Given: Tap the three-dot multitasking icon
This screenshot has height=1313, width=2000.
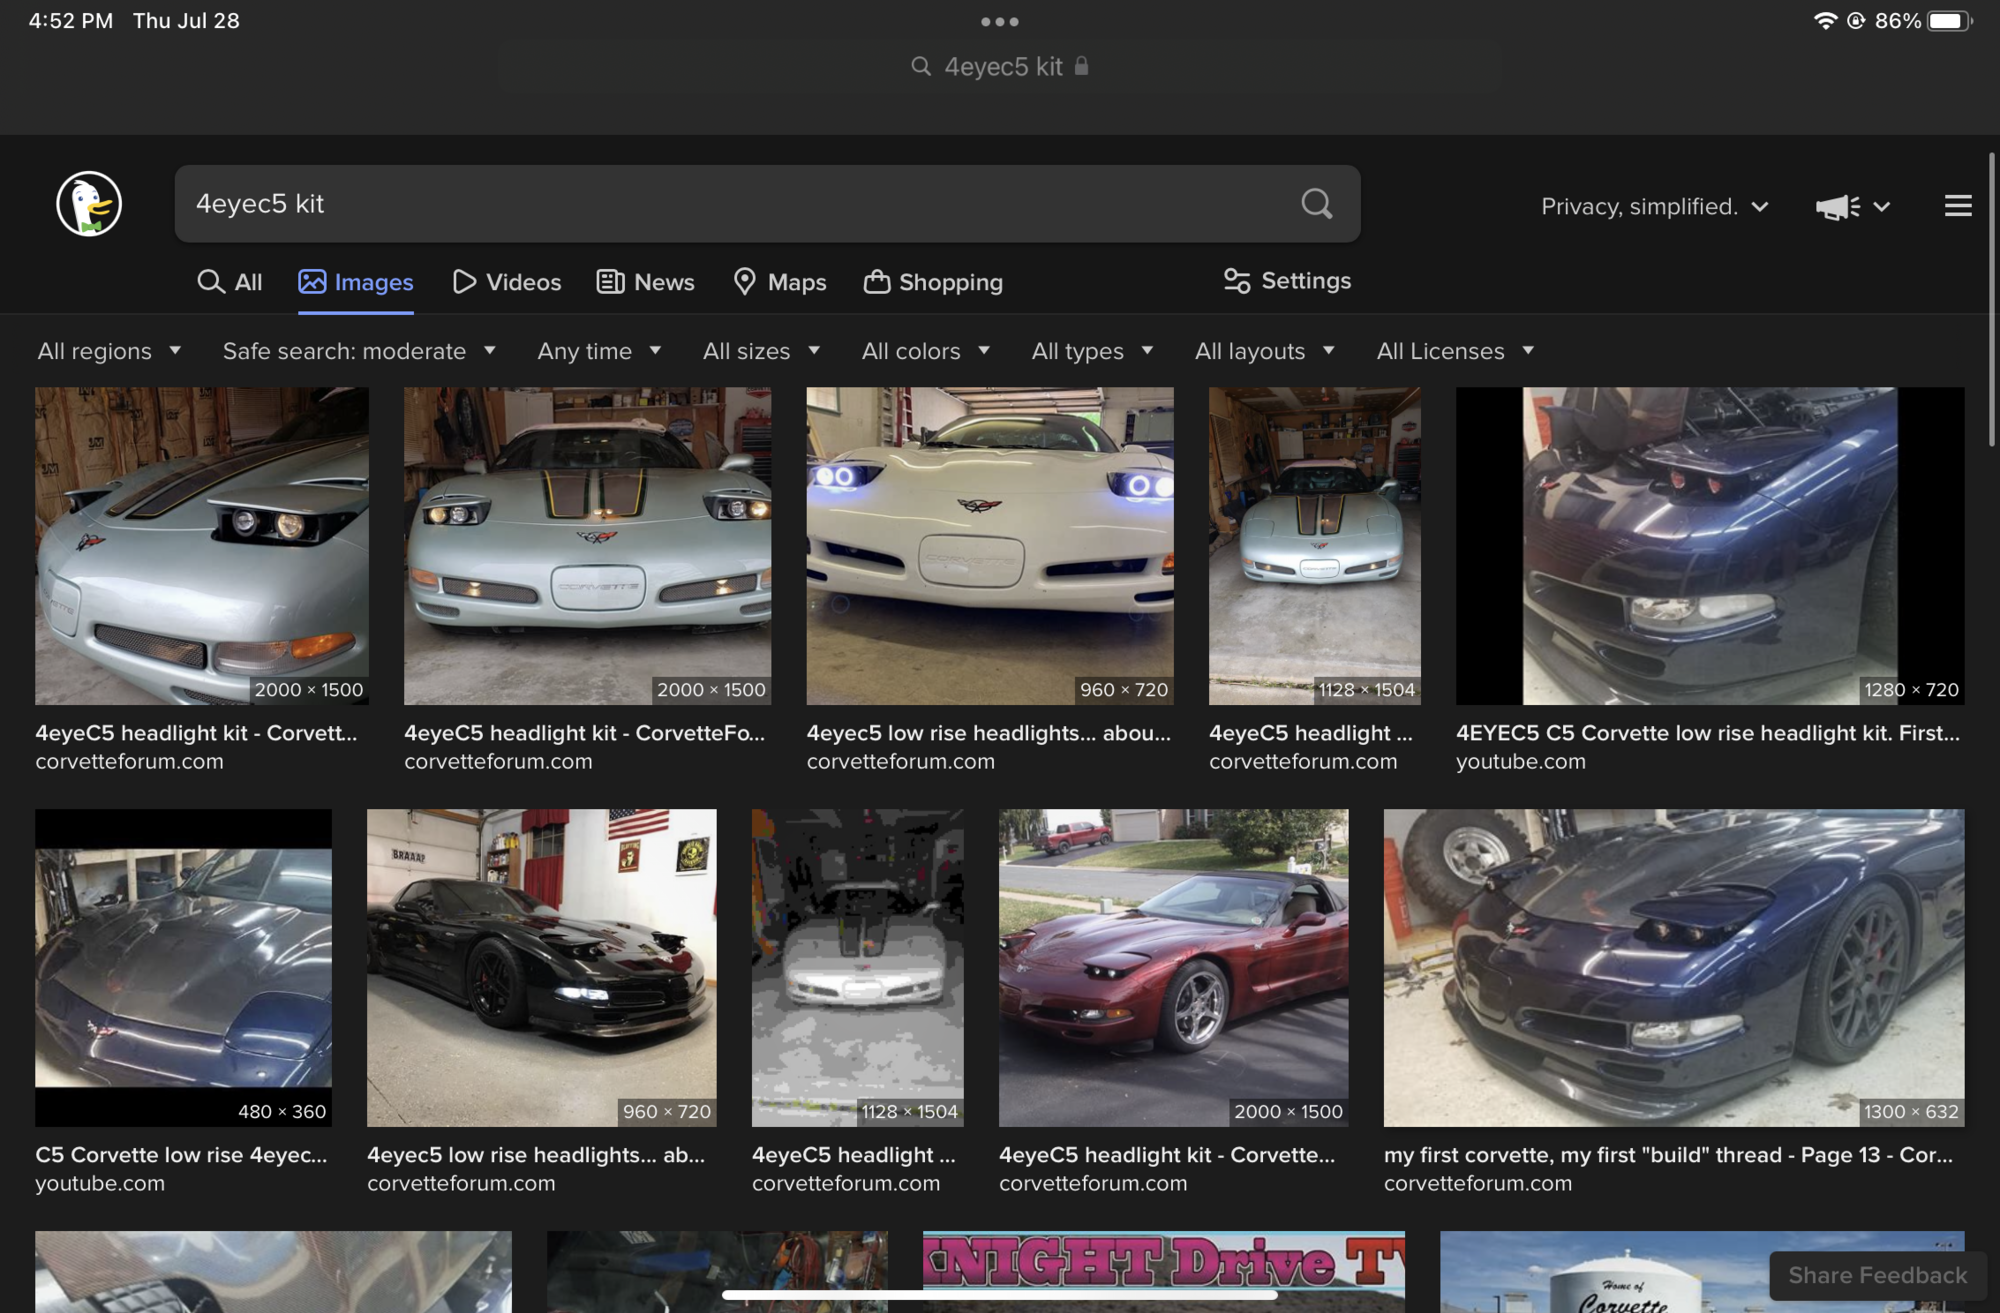Looking at the screenshot, I should [x=1000, y=21].
